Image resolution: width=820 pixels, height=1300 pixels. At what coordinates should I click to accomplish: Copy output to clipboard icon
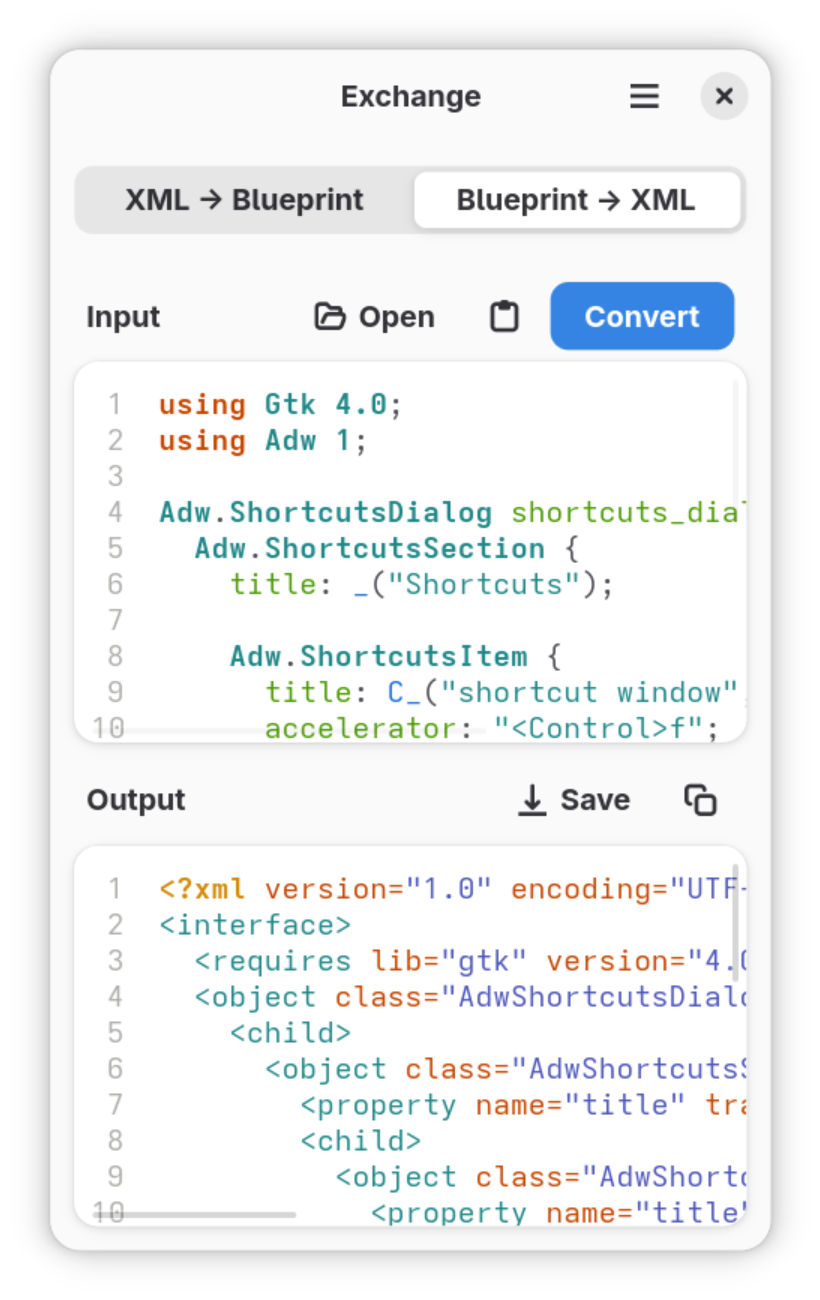tap(700, 800)
